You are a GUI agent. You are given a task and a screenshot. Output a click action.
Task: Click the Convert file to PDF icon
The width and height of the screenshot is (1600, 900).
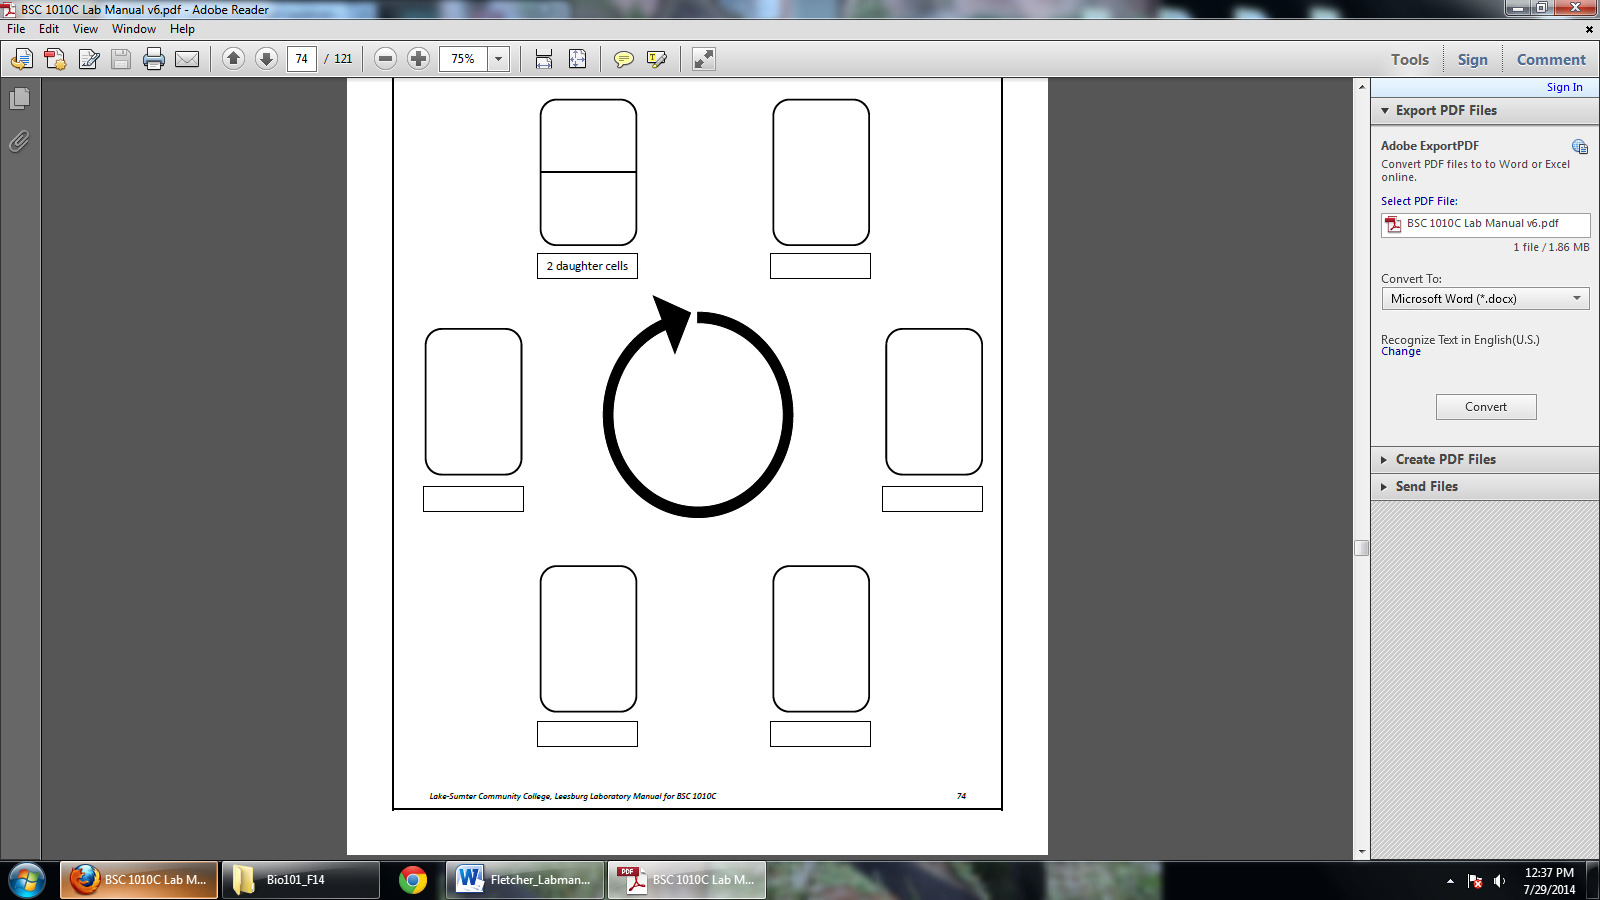pyautogui.click(x=55, y=59)
